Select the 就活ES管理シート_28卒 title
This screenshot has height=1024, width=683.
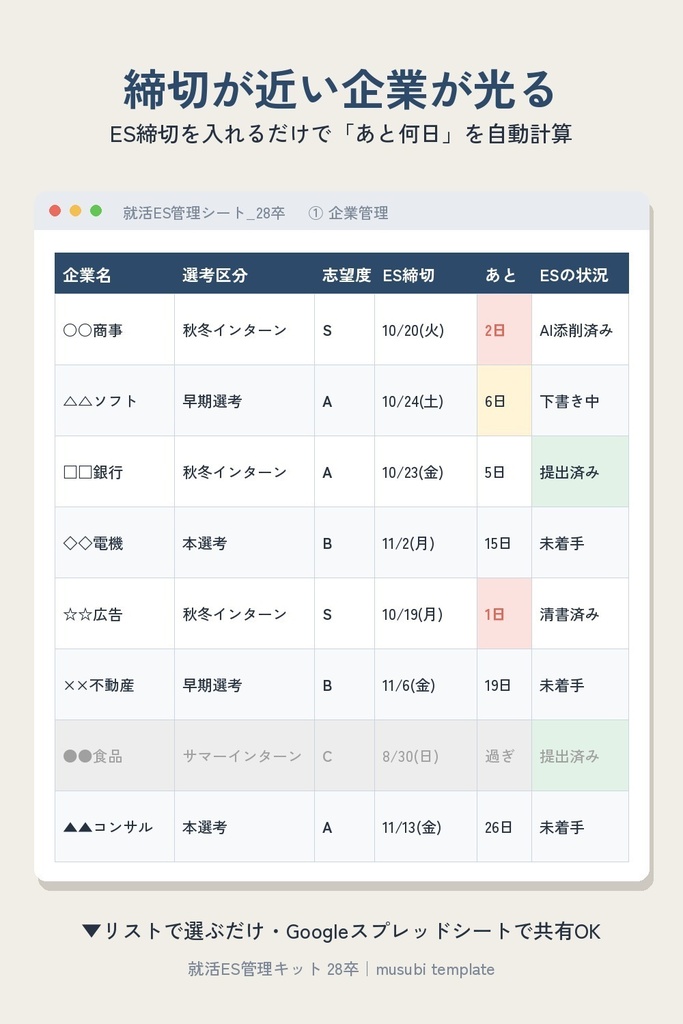(x=204, y=213)
